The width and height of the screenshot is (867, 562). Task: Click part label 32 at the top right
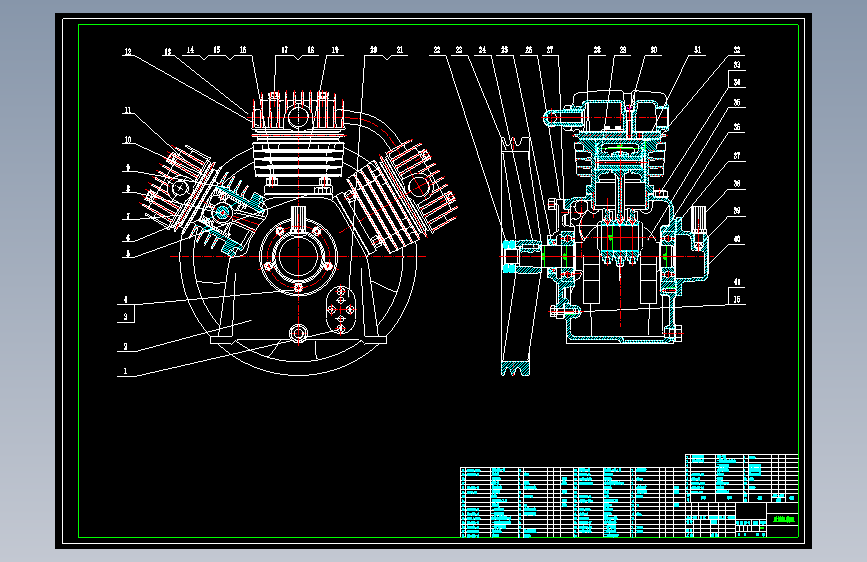(737, 50)
